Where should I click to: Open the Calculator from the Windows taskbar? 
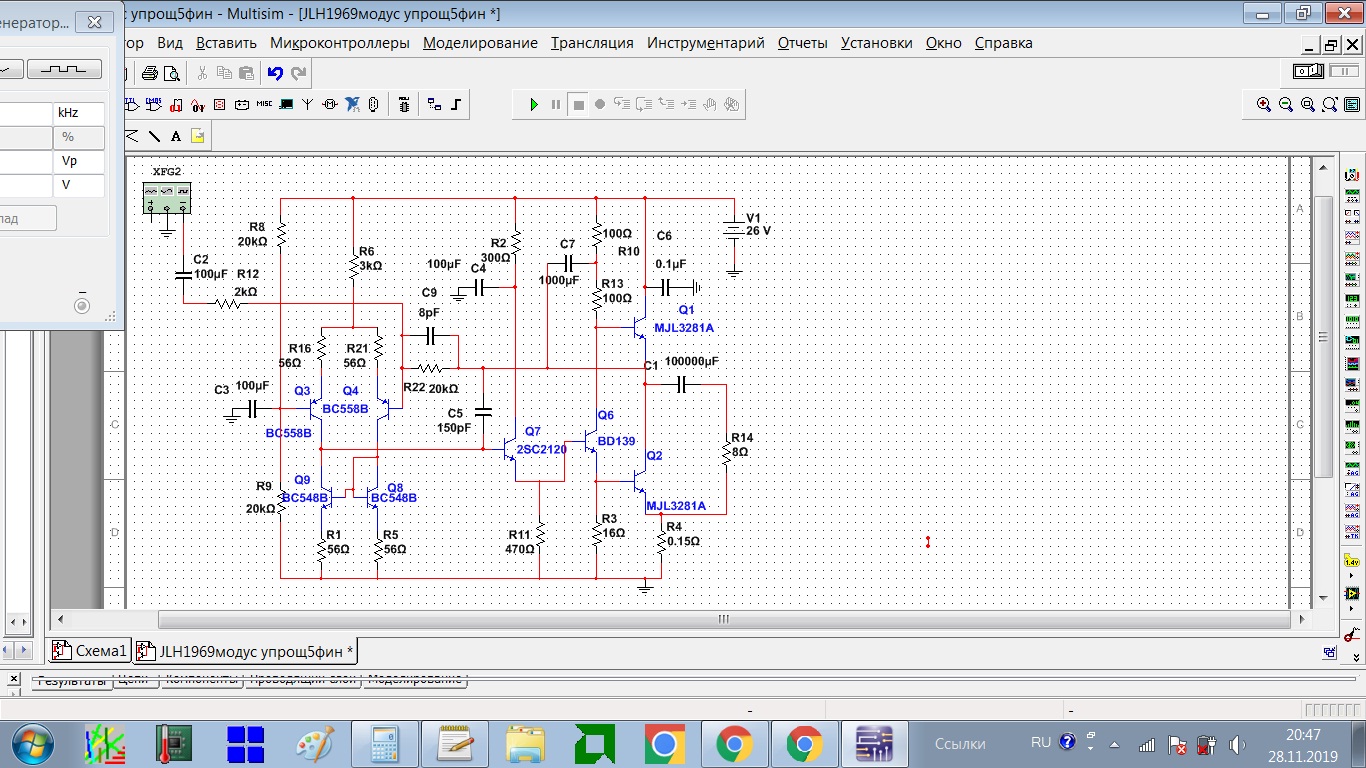[383, 745]
